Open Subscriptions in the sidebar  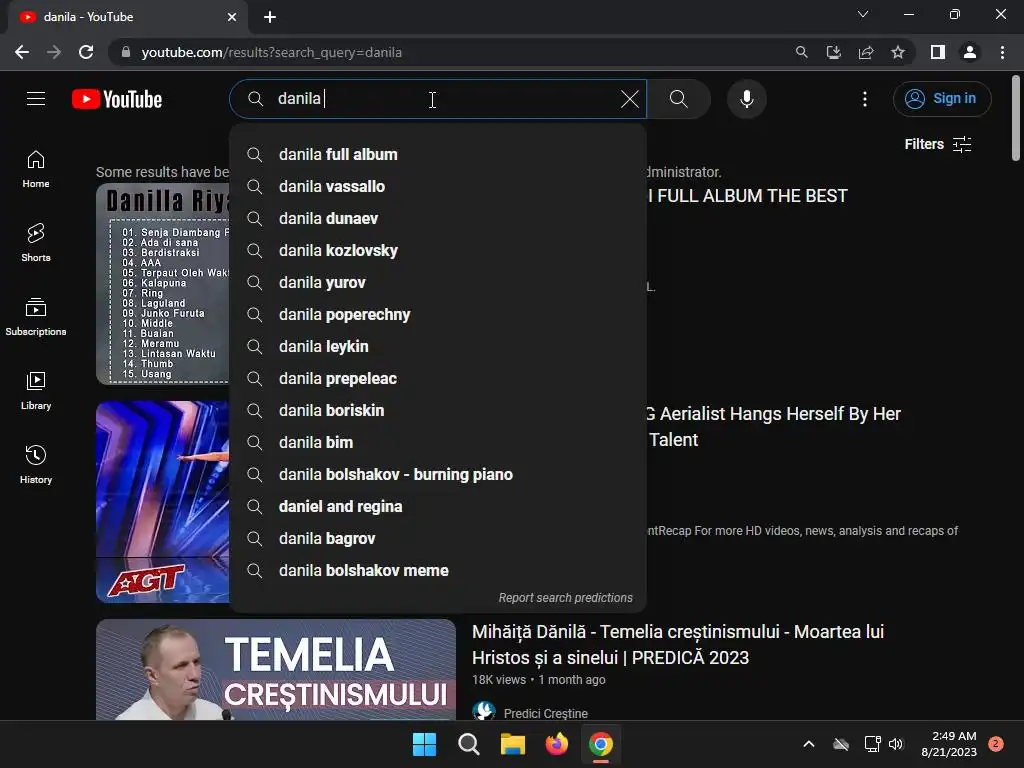click(x=36, y=317)
